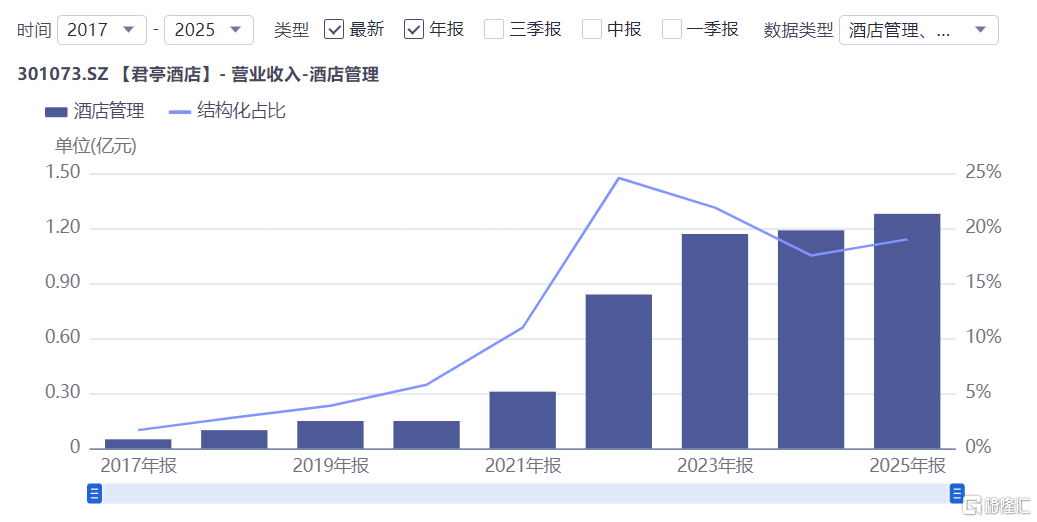Image resolution: width=1037 pixels, height=522 pixels.
Task: Enable the 中报 checkbox
Action: pos(592,29)
